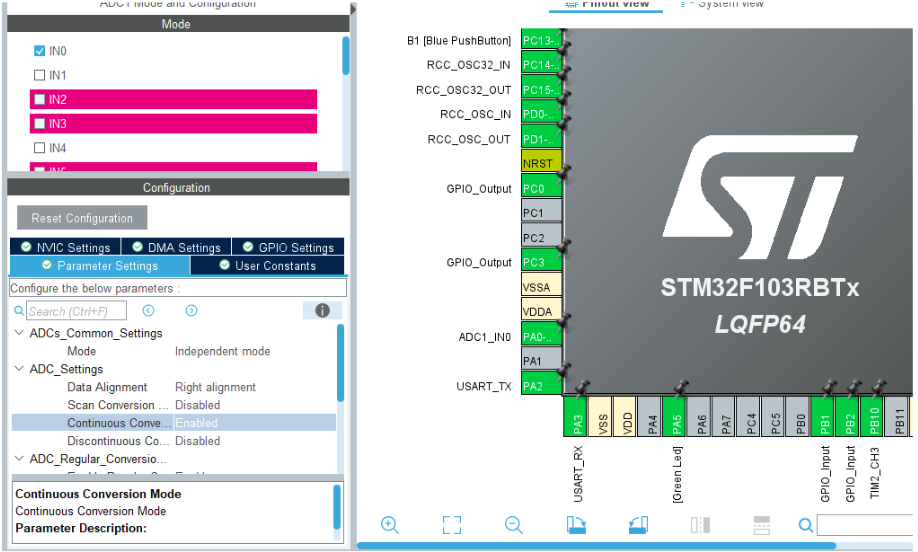The image size is (918, 552).
Task: Click the pinout horizontal scrollbar
Action: click(596, 546)
